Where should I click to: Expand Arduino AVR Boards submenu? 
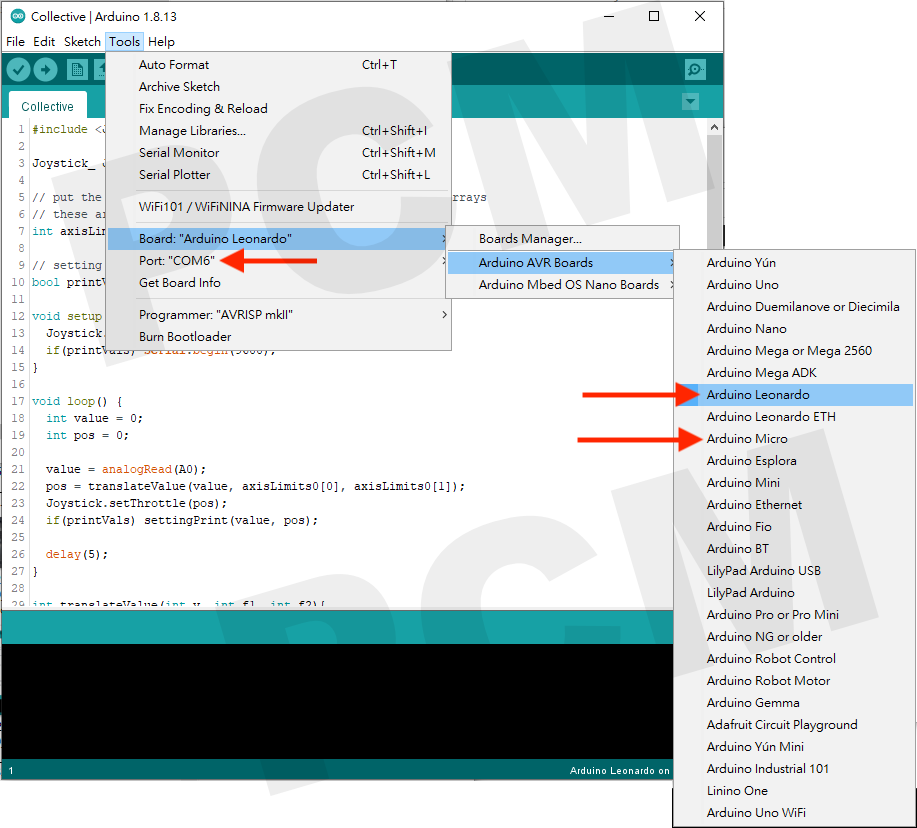(x=562, y=263)
